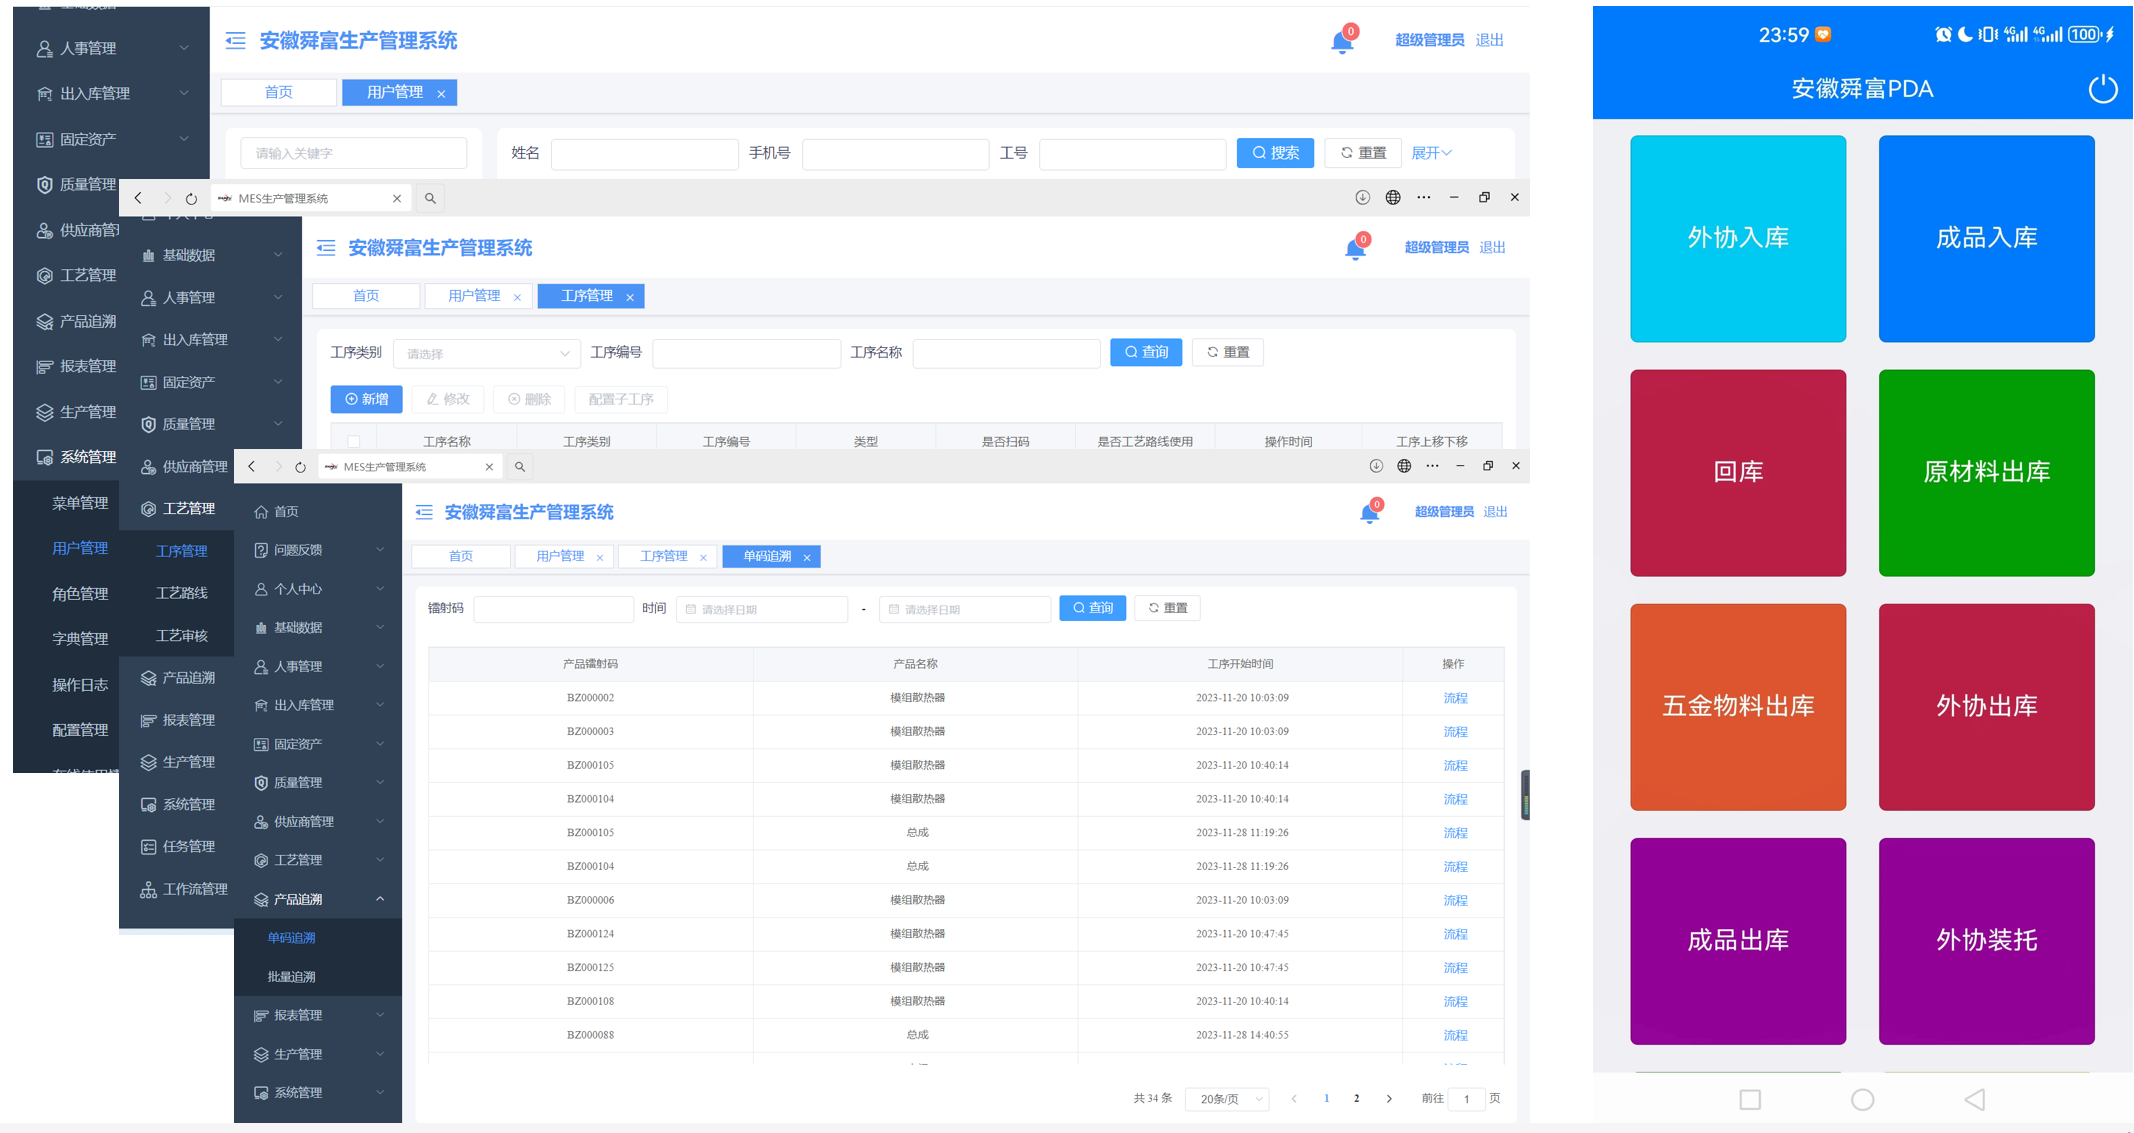Click the download icon in middle browser window

click(x=1362, y=198)
